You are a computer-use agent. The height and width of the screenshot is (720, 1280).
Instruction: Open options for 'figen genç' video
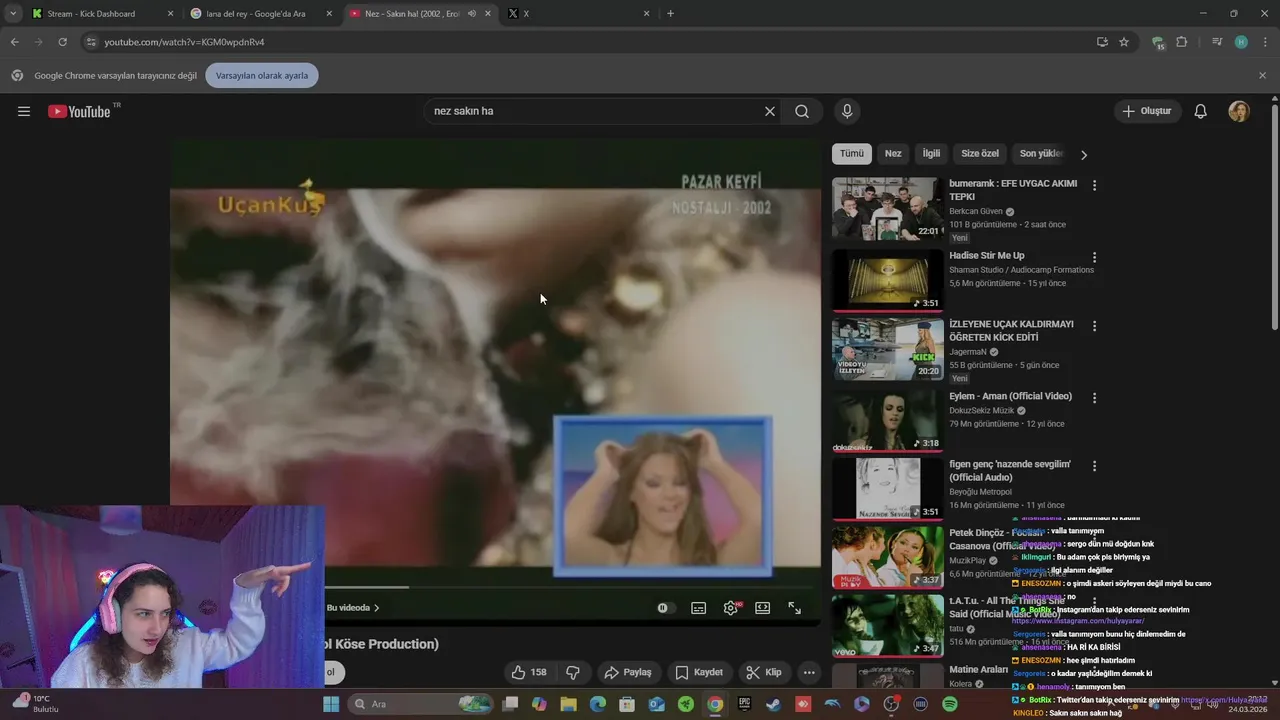point(1095,466)
